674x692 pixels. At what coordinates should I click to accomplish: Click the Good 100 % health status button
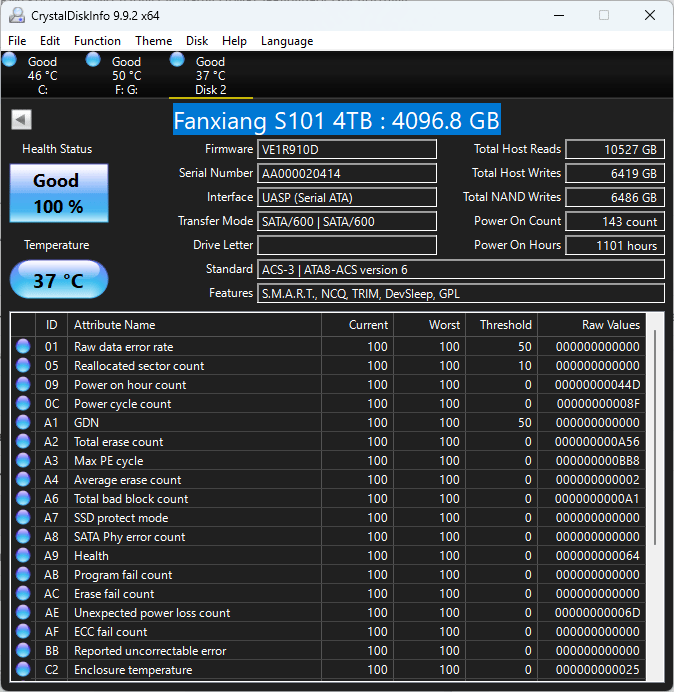click(59, 193)
